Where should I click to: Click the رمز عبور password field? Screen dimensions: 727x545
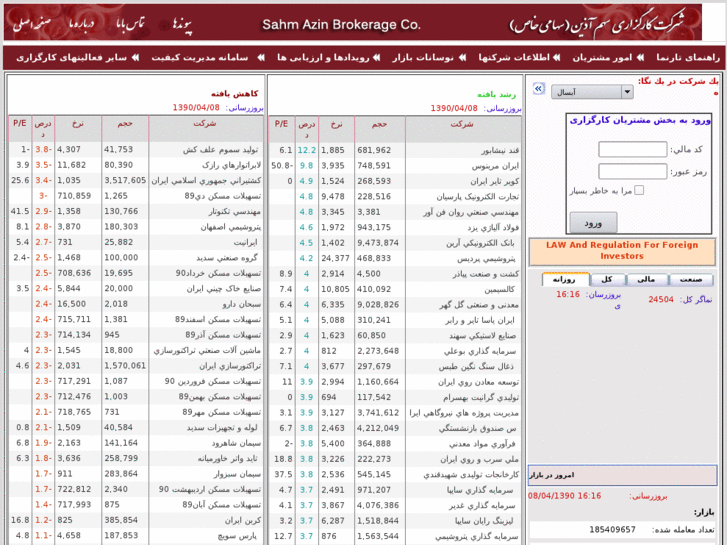click(x=632, y=171)
